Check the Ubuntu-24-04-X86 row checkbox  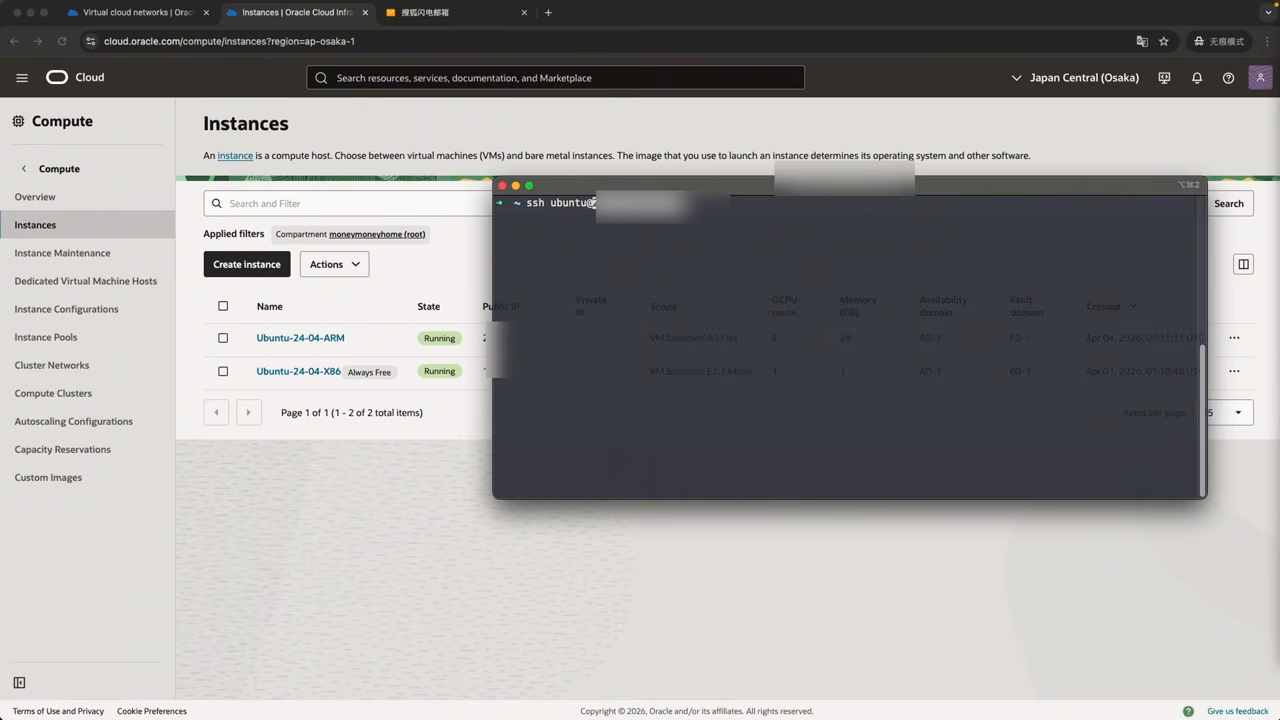[x=223, y=371]
